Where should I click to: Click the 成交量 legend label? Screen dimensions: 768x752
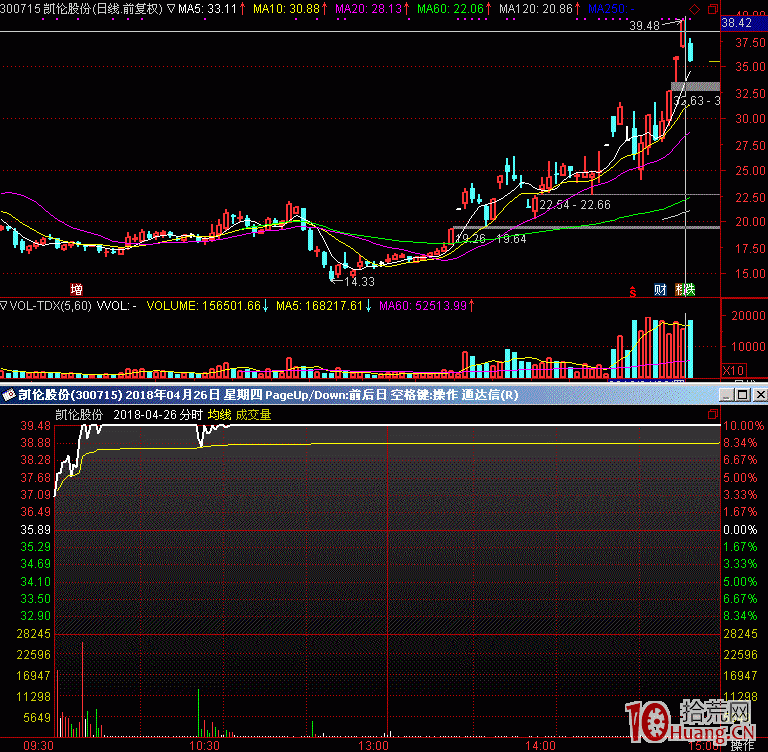[x=253, y=415]
